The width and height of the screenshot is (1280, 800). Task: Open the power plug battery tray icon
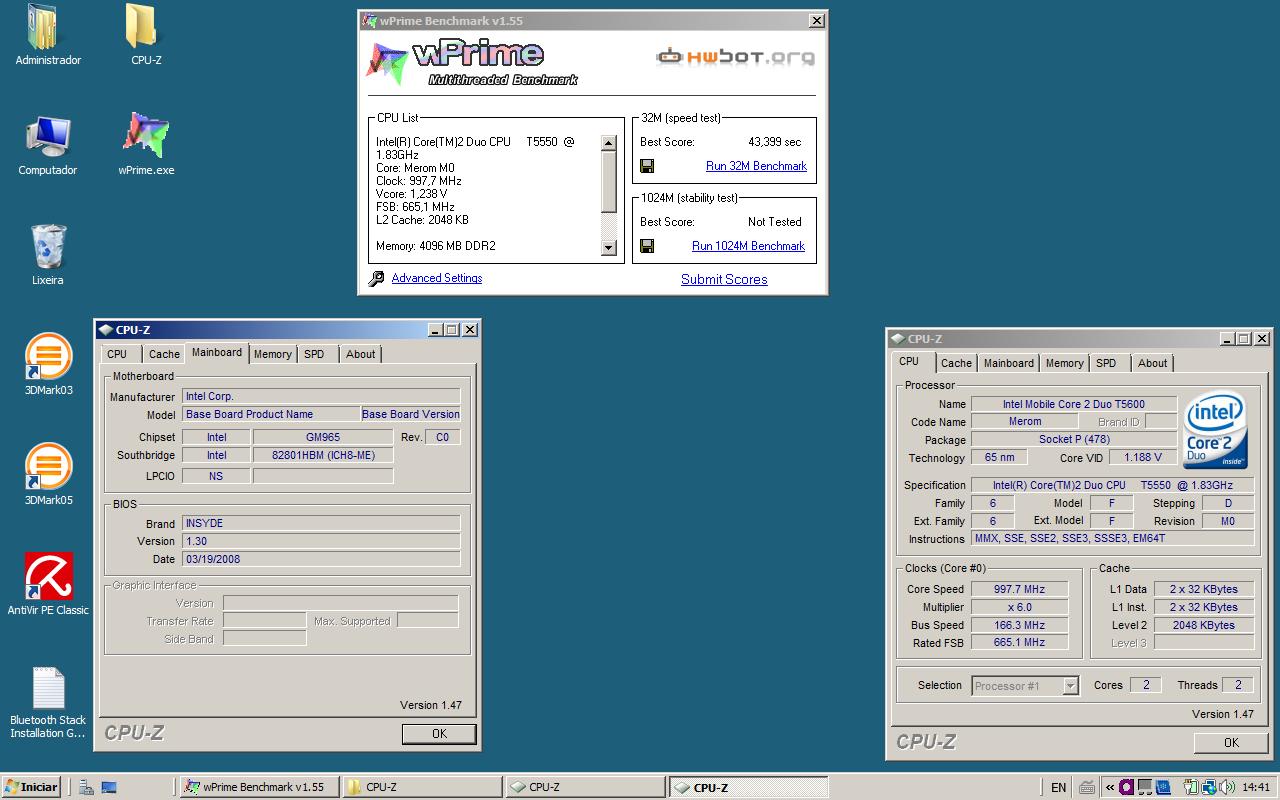point(1190,788)
